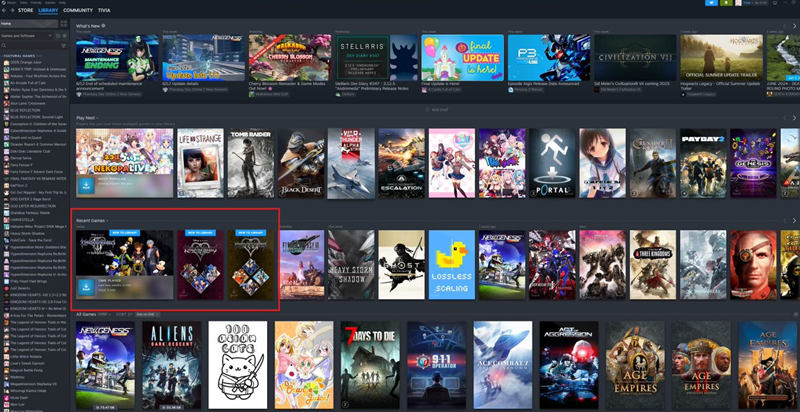Open Civilization VII coming 2025 news item
This screenshot has width=800, height=412.
[x=635, y=64]
